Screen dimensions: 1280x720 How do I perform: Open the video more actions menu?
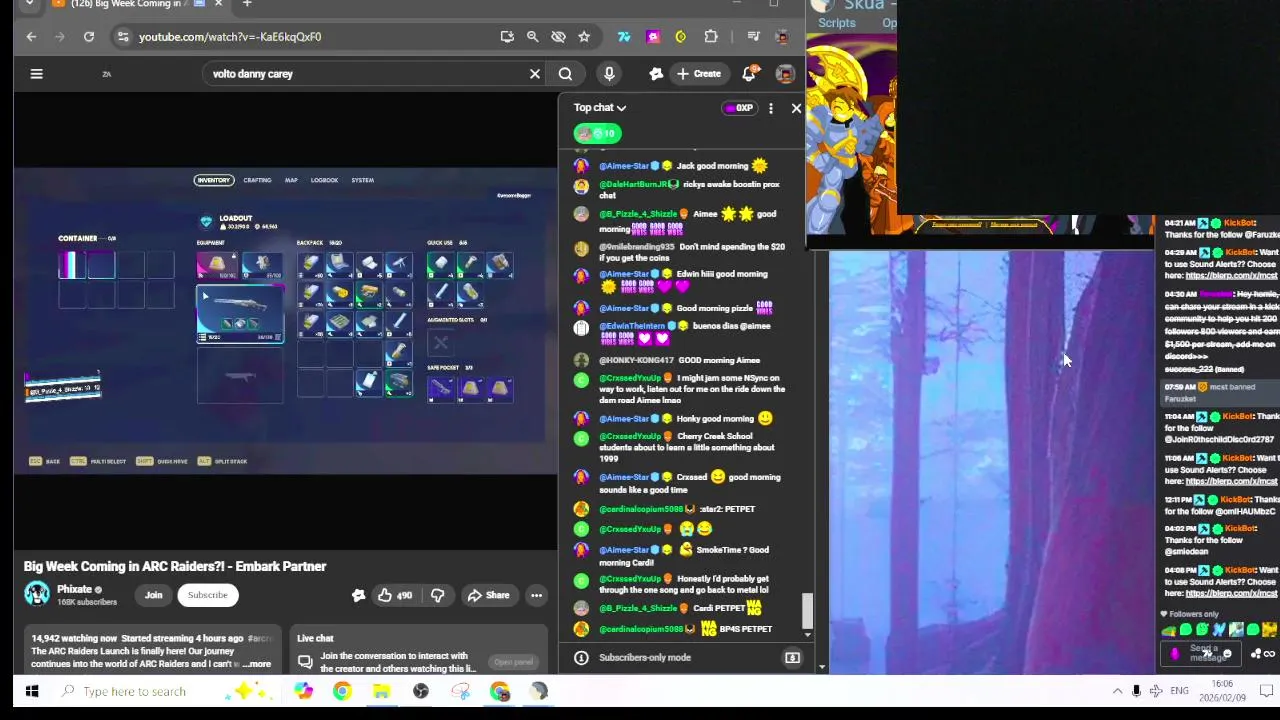[x=536, y=596]
